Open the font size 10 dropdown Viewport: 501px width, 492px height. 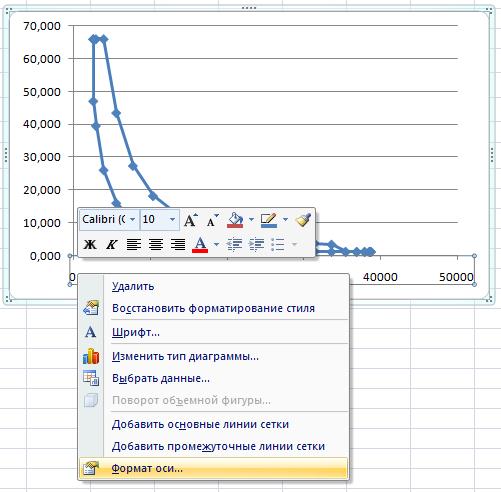pos(172,219)
